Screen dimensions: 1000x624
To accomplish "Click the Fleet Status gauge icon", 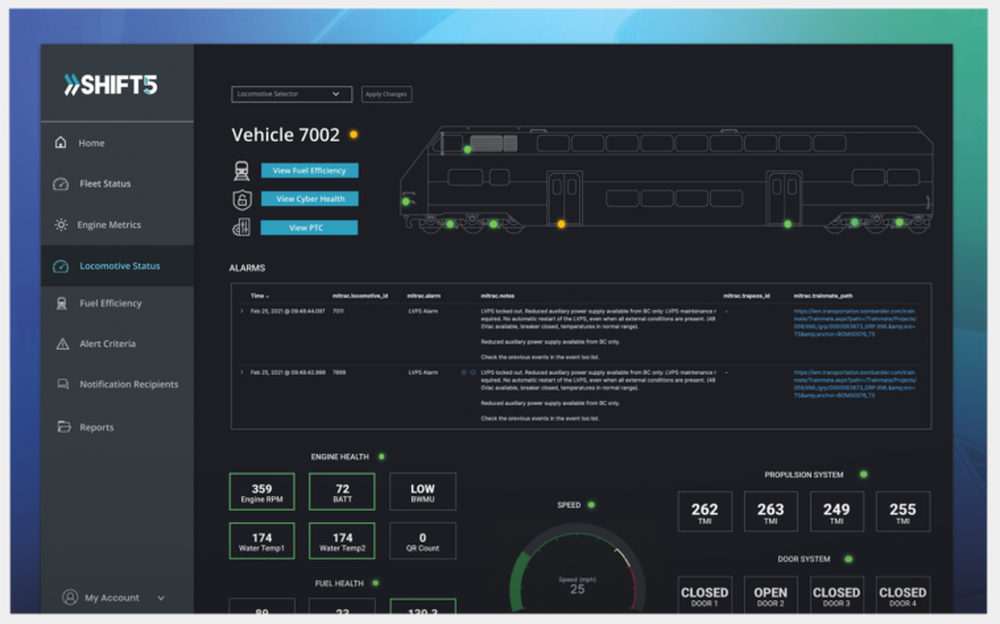I will (61, 184).
